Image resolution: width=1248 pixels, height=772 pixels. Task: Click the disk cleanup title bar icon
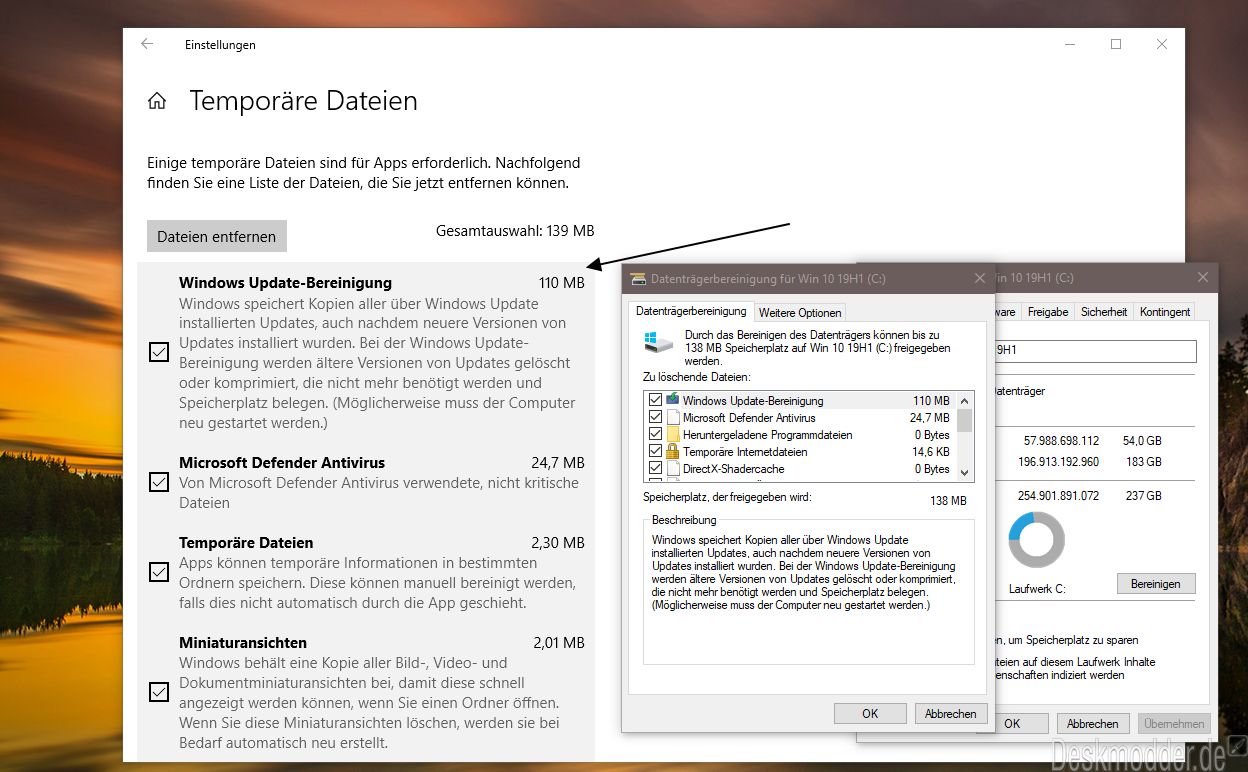[638, 279]
